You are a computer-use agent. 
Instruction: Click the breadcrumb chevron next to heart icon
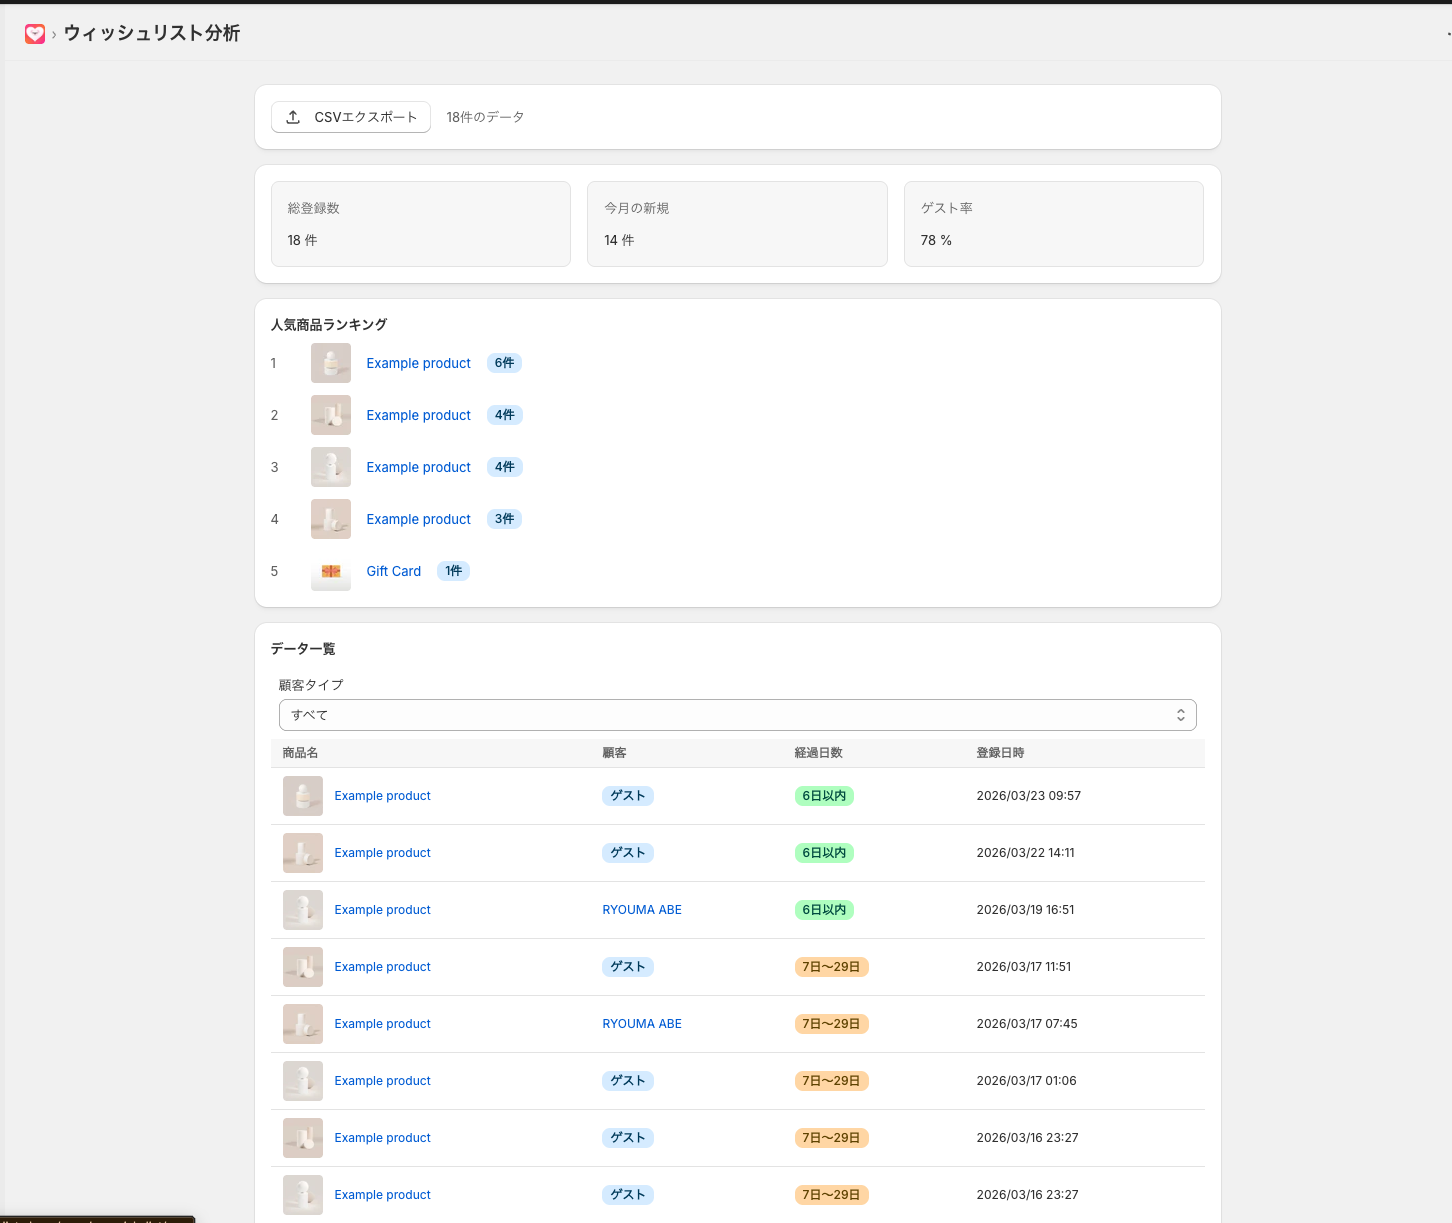pos(55,33)
